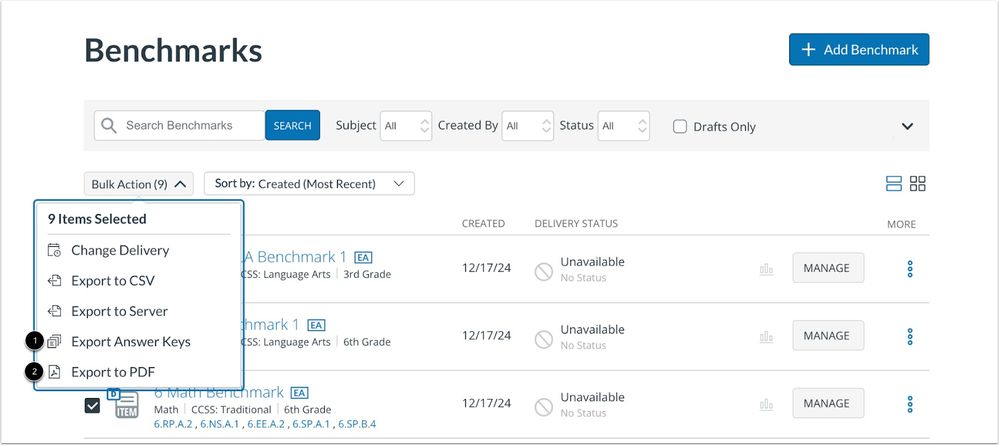Screen dimensions: 999x445
Task: Click the item type icon for 6 Math Benchmark
Action: 126,403
